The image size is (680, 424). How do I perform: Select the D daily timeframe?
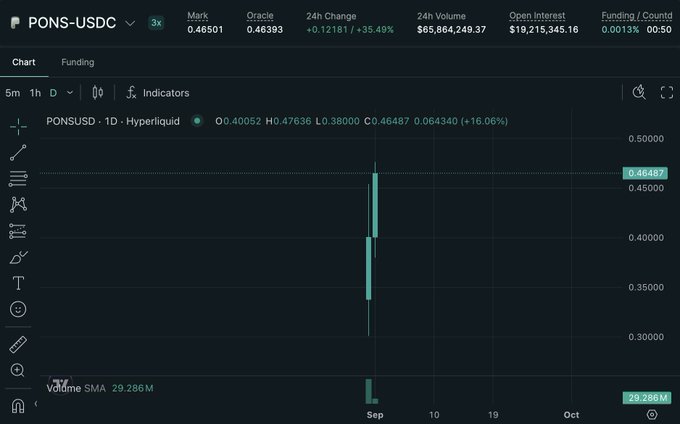coord(53,93)
